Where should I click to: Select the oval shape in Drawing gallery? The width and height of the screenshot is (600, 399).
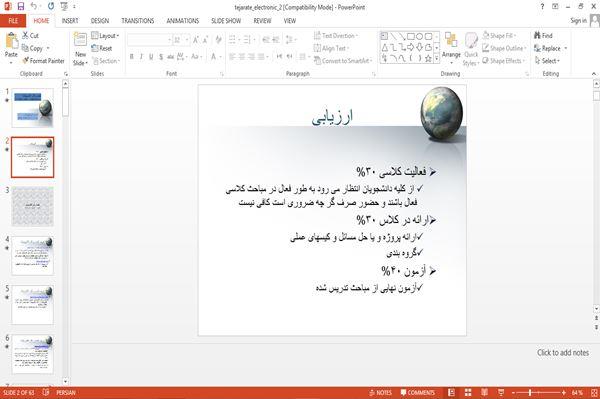419,37
